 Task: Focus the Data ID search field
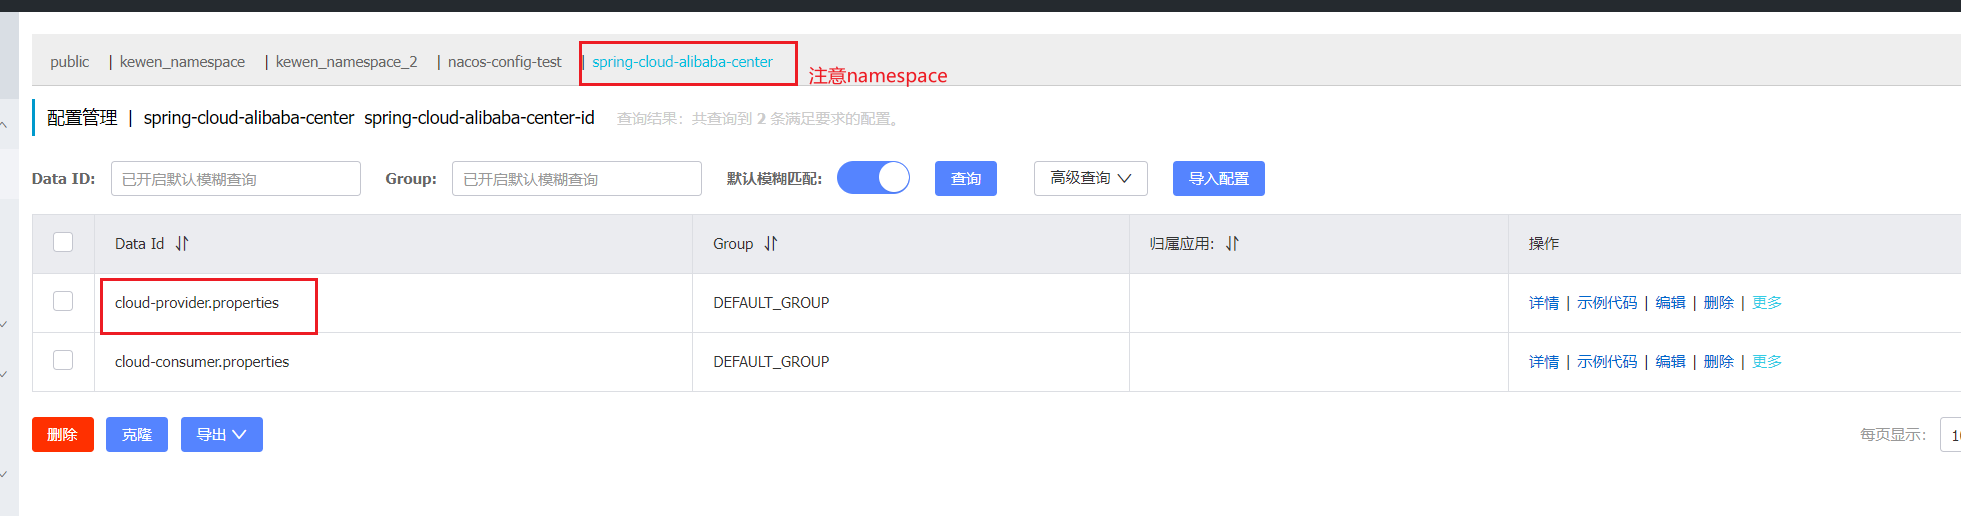tap(236, 178)
